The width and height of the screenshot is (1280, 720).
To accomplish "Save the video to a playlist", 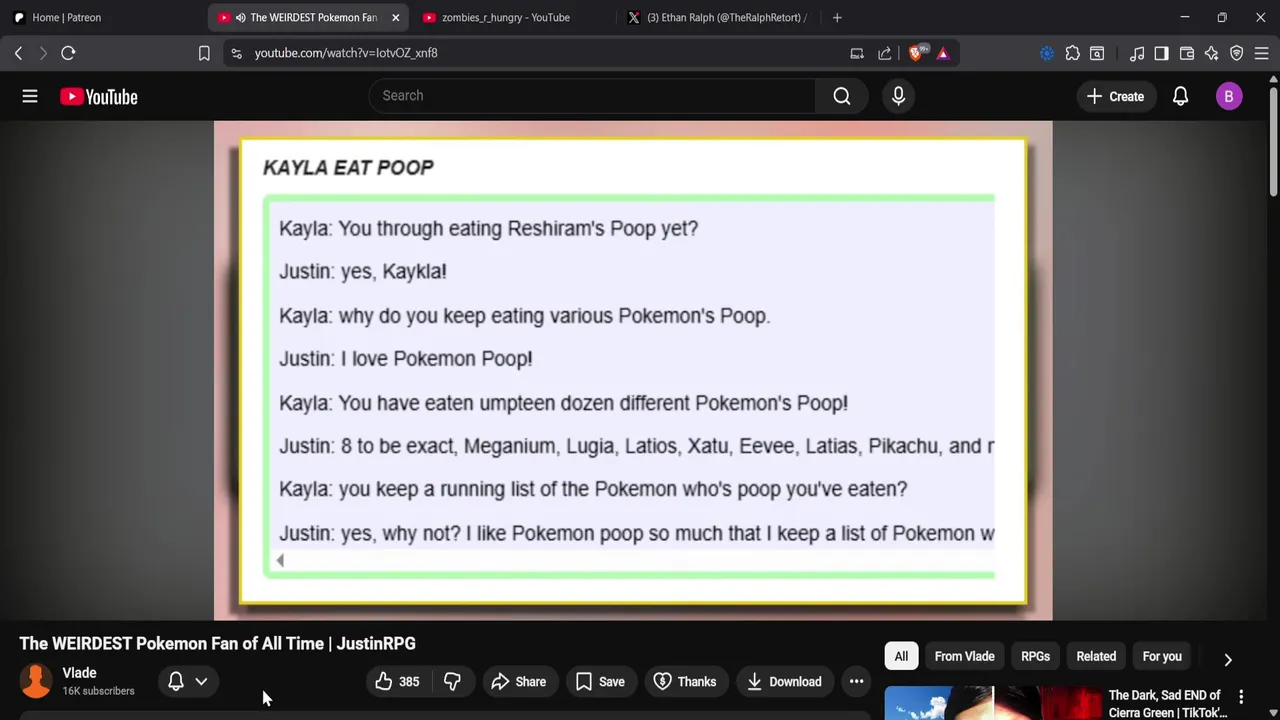I will pos(600,682).
